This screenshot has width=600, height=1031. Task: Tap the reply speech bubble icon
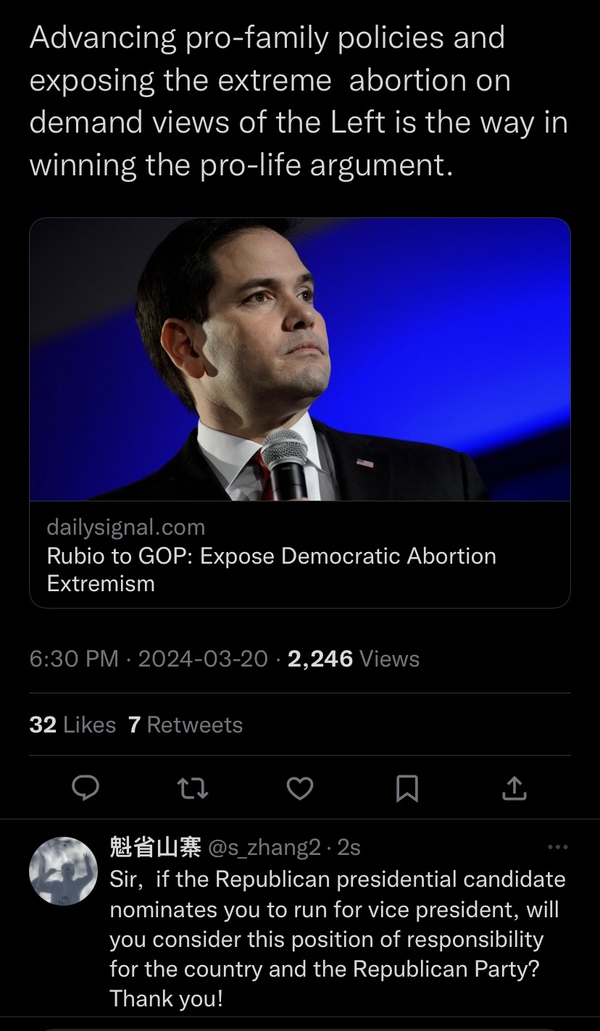coord(87,789)
